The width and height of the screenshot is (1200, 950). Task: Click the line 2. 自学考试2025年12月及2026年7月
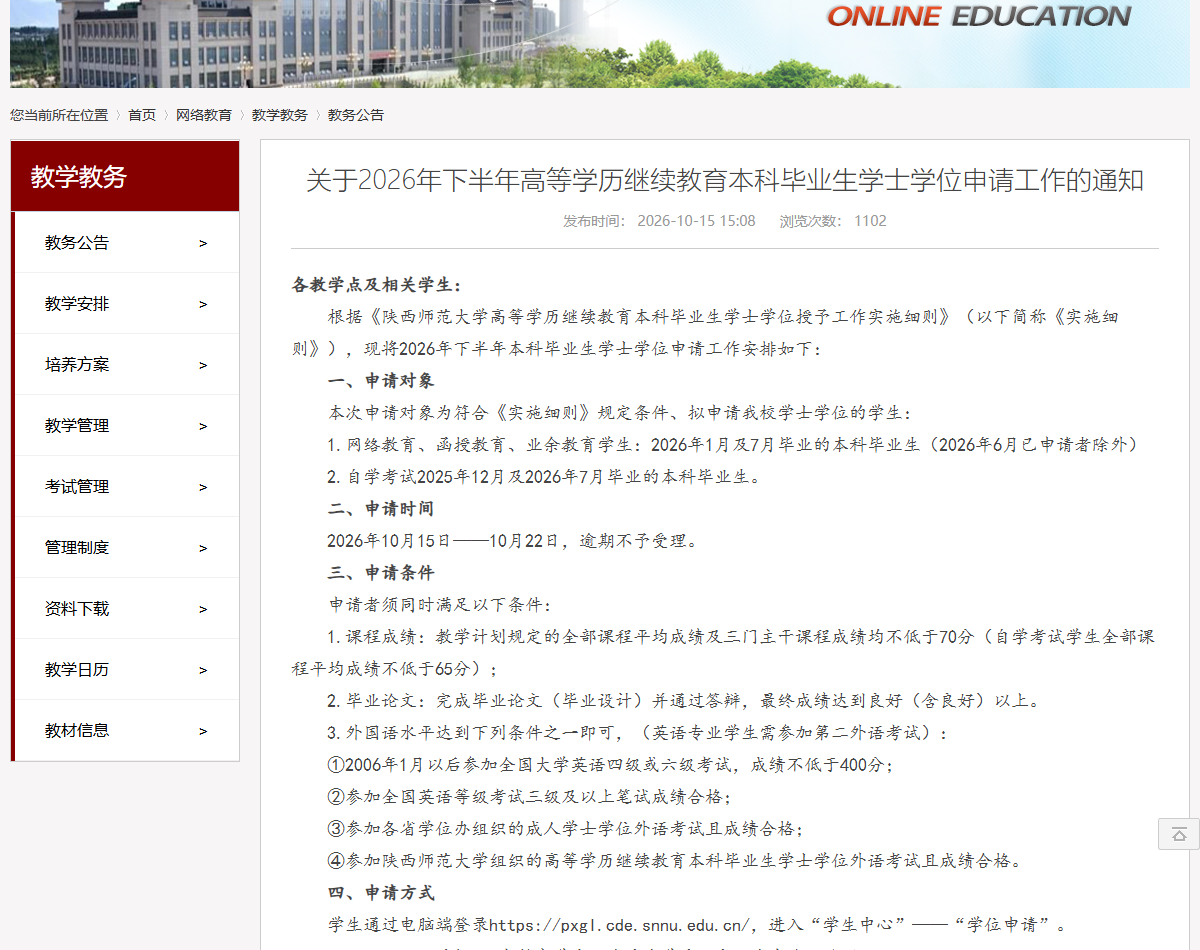tap(545, 477)
